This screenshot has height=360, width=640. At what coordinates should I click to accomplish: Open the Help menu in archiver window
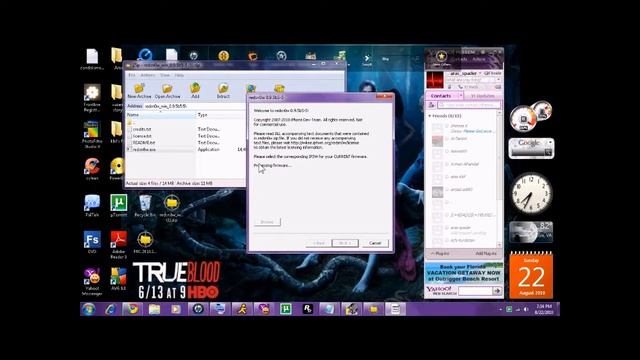[179, 75]
